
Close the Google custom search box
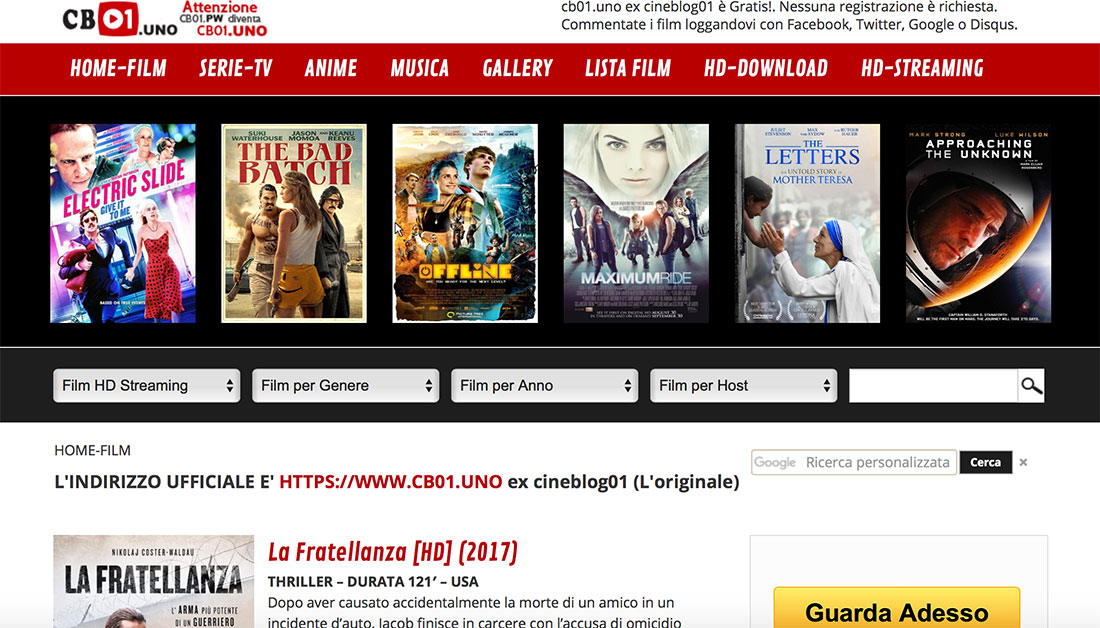click(1023, 463)
